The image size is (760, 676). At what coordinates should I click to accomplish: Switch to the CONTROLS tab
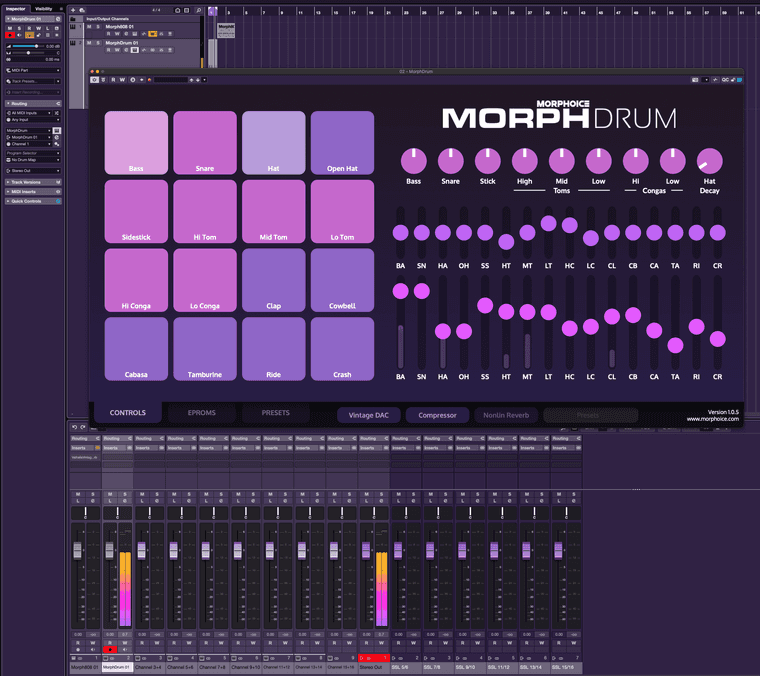pos(127,413)
